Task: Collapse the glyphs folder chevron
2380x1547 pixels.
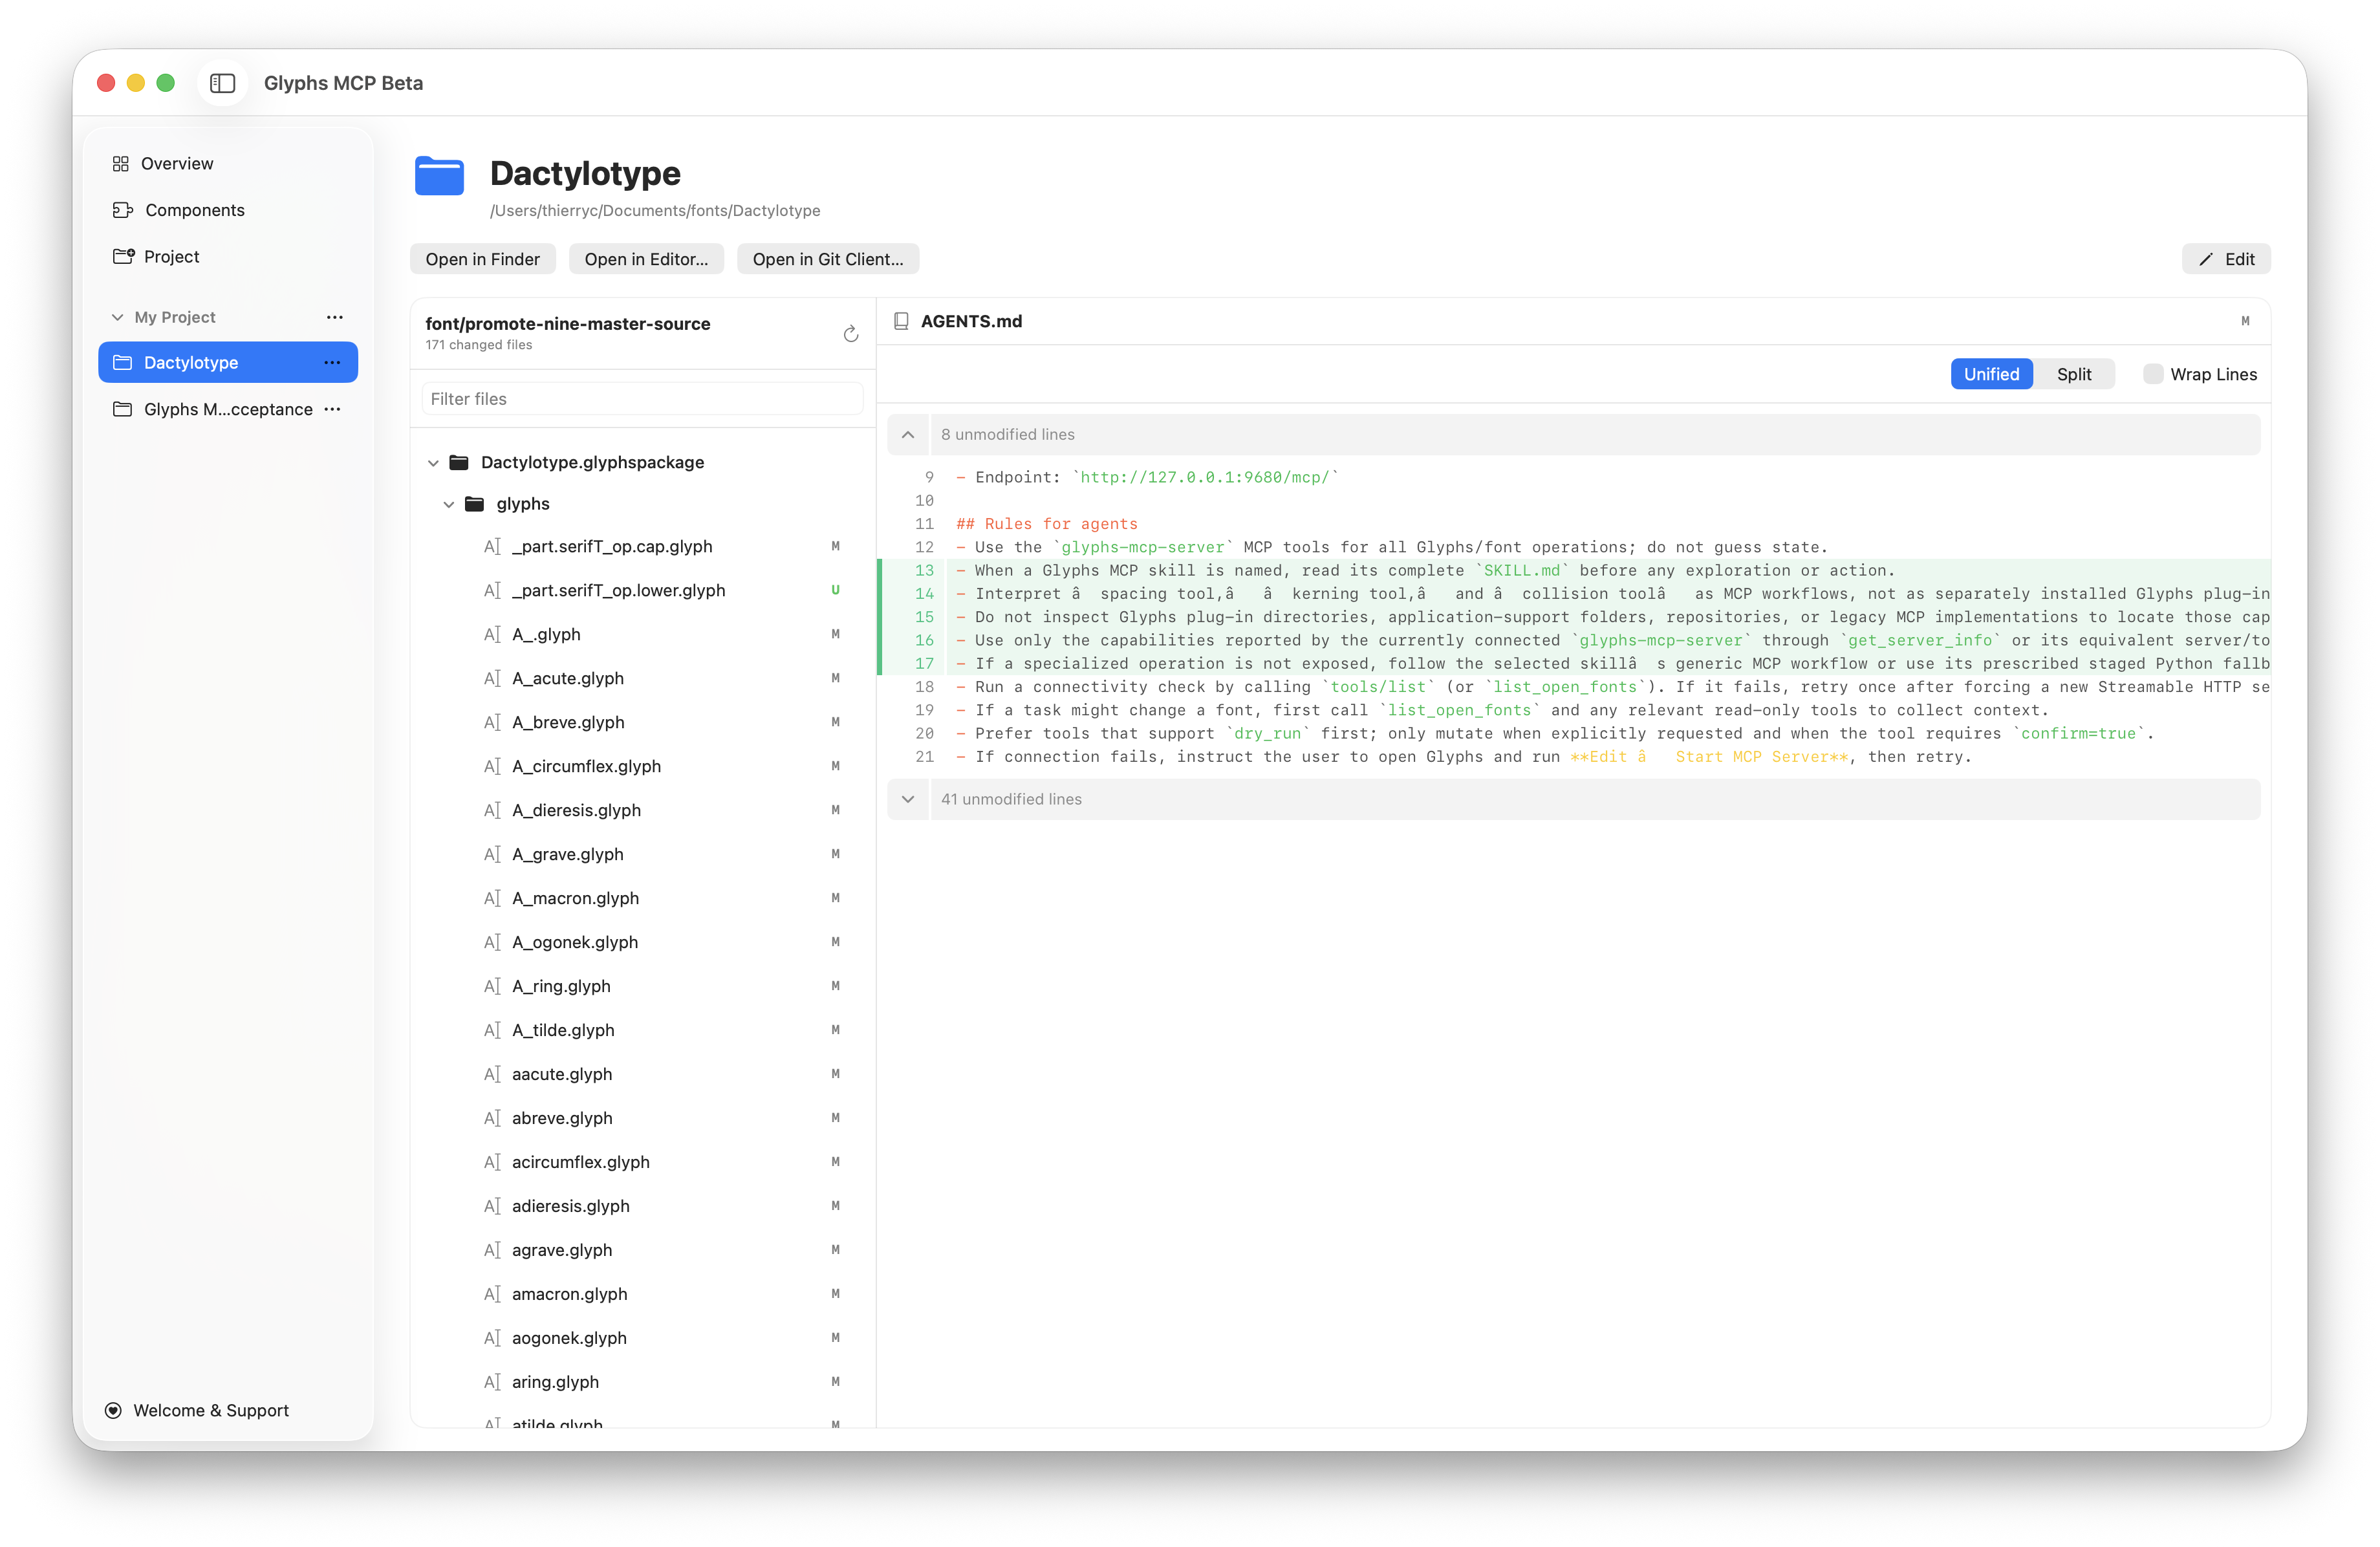Action: click(x=449, y=504)
